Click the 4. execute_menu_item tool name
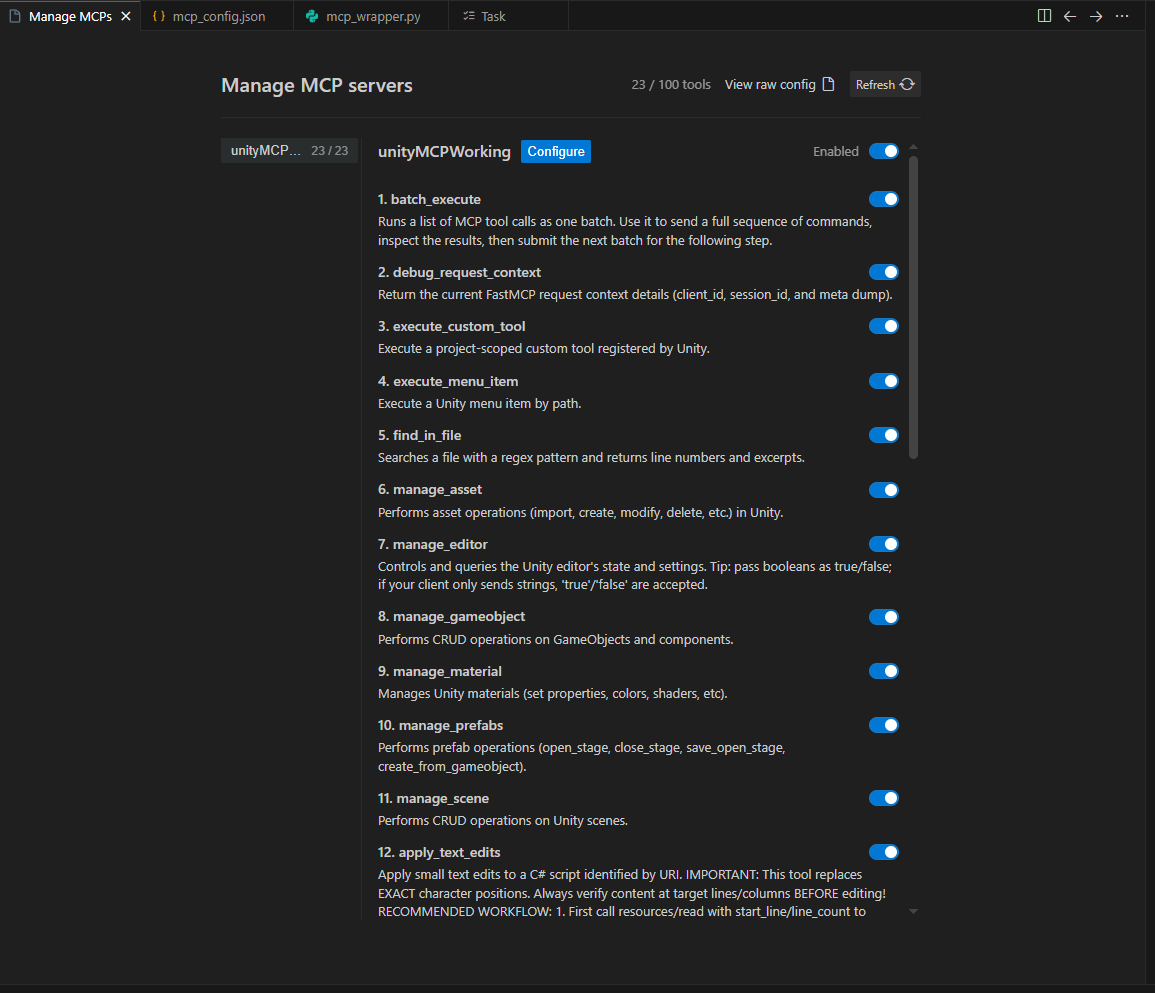The width and height of the screenshot is (1155, 993). pos(448,382)
